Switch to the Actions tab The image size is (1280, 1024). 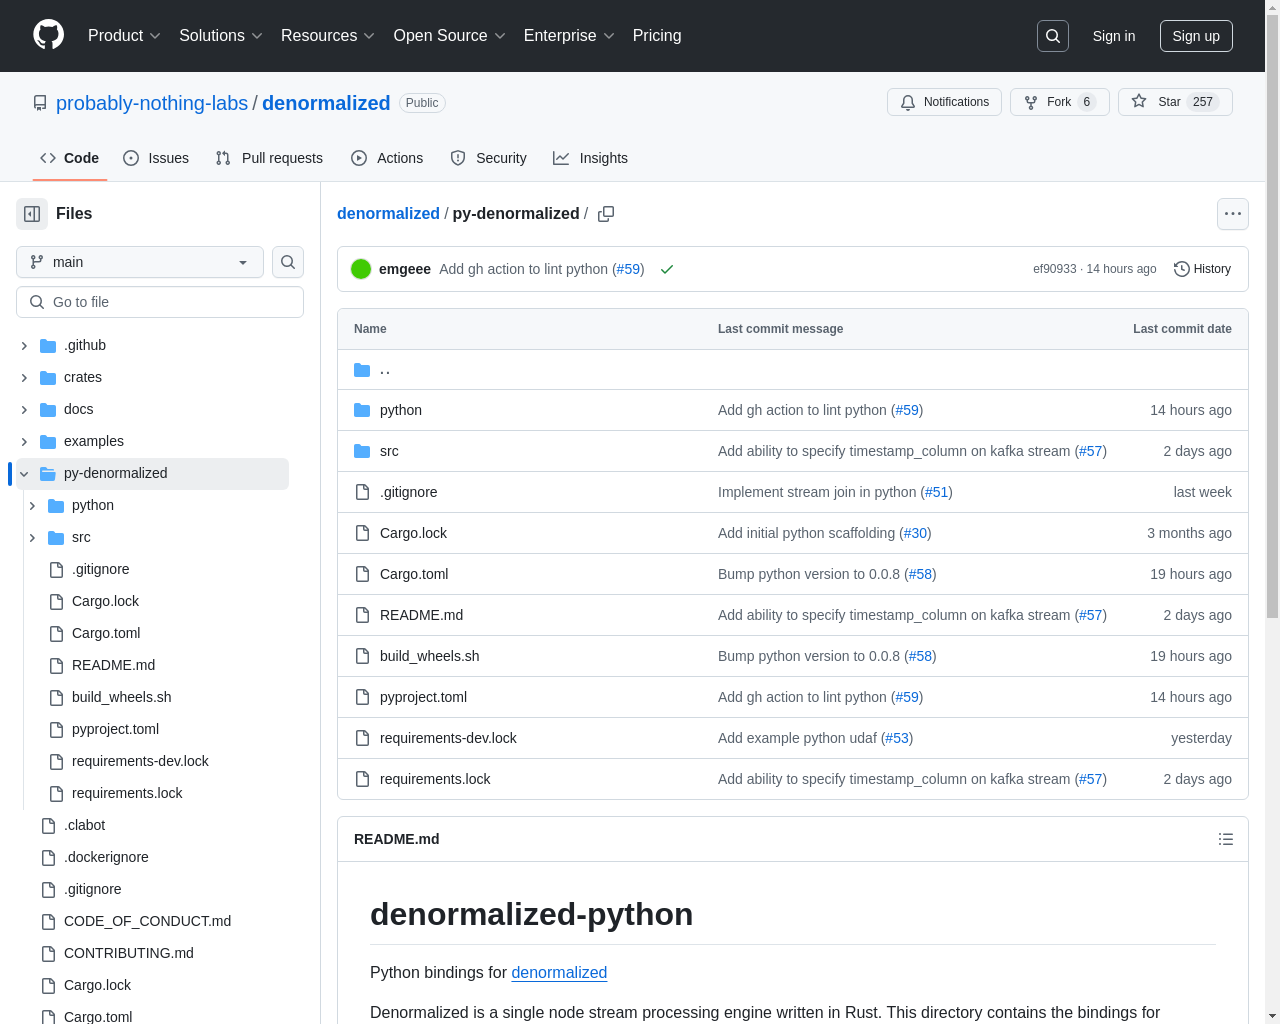[x=387, y=158]
